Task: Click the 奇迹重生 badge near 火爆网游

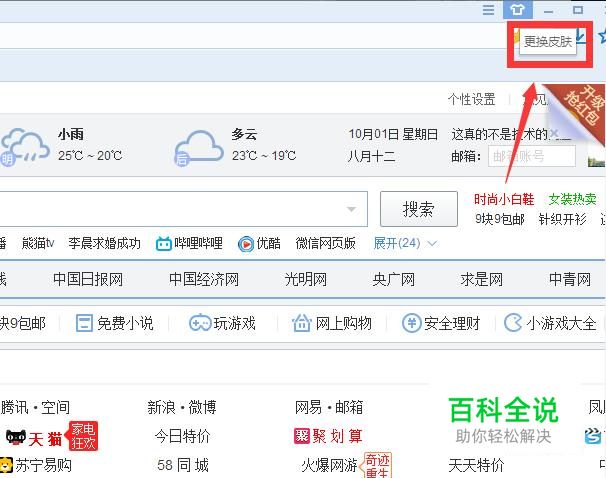Action: (x=376, y=465)
